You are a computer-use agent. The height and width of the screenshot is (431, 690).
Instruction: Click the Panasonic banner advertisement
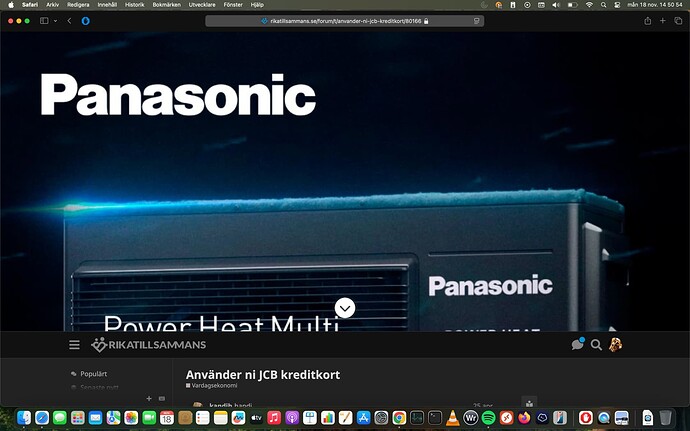pos(344,180)
